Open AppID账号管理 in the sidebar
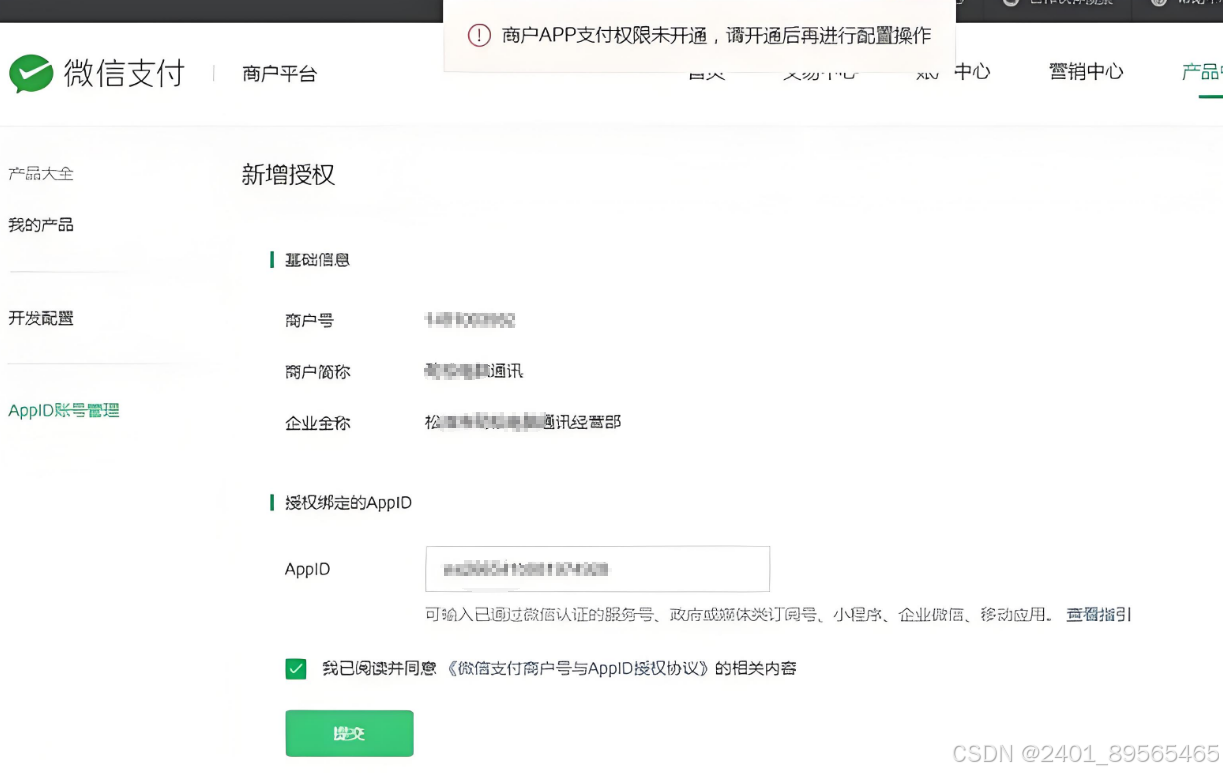Screen dimensions: 1223x773 (x=64, y=410)
